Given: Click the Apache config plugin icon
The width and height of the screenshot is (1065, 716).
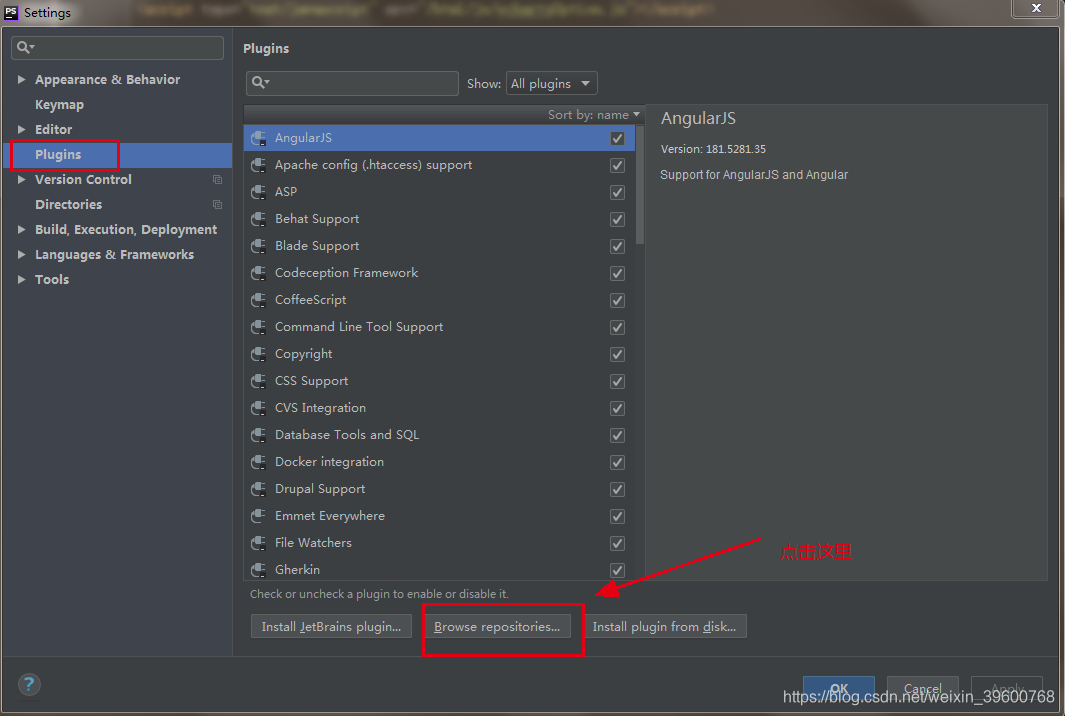Looking at the screenshot, I should (x=258, y=165).
